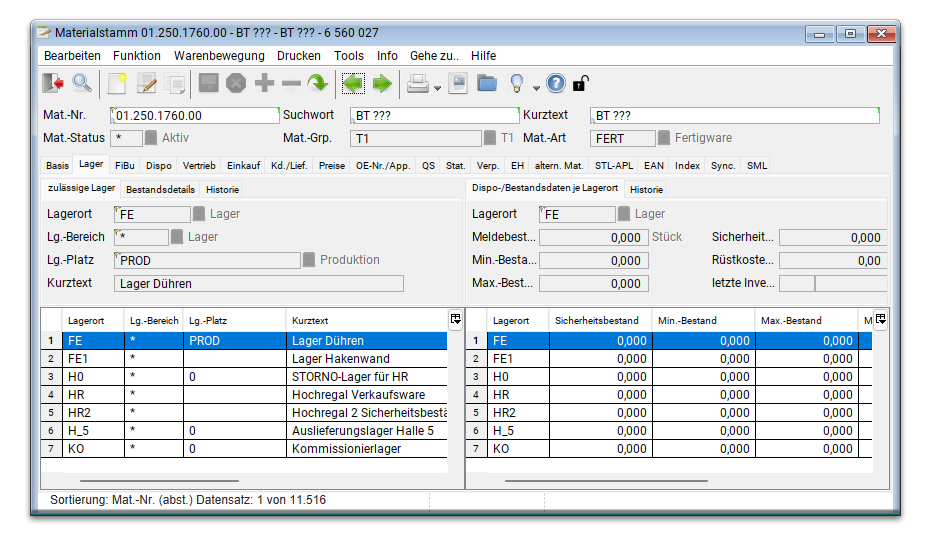Select the 'Auslieferungslager Halle 5' row

[244, 431]
